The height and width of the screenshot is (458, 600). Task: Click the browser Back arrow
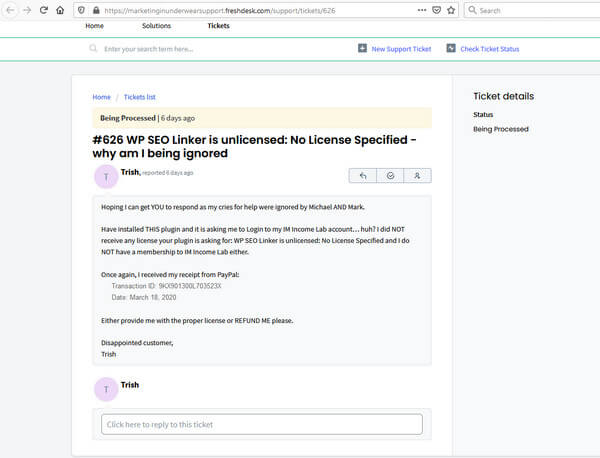pyautogui.click(x=10, y=10)
